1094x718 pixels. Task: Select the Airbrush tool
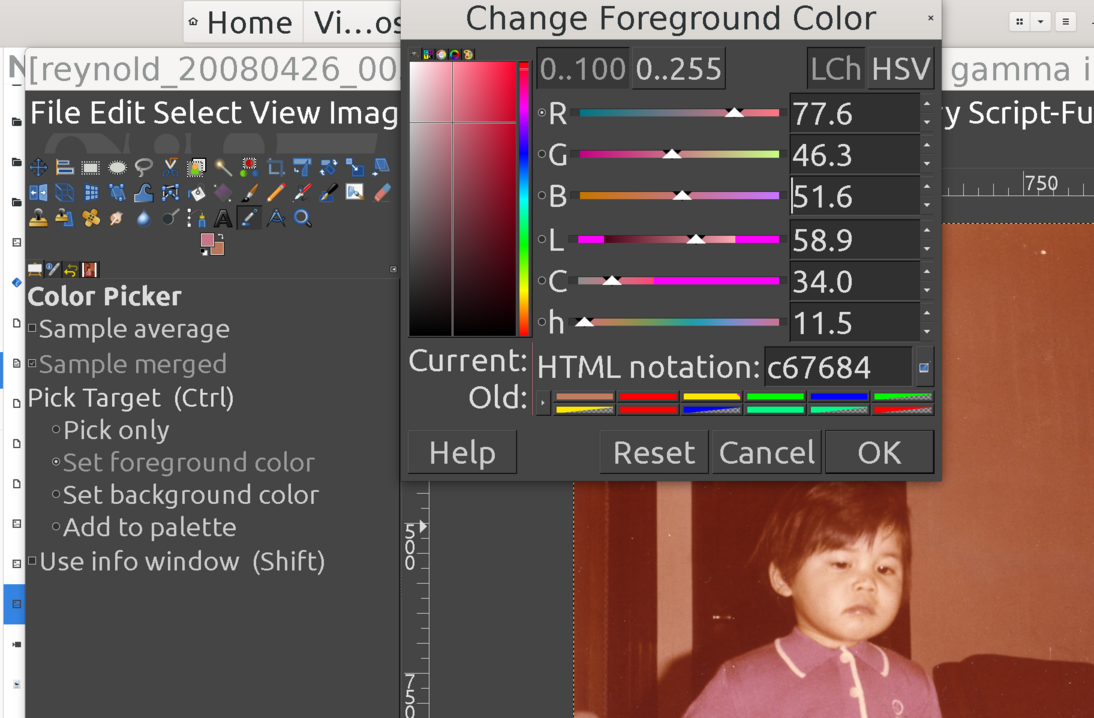coord(302,192)
